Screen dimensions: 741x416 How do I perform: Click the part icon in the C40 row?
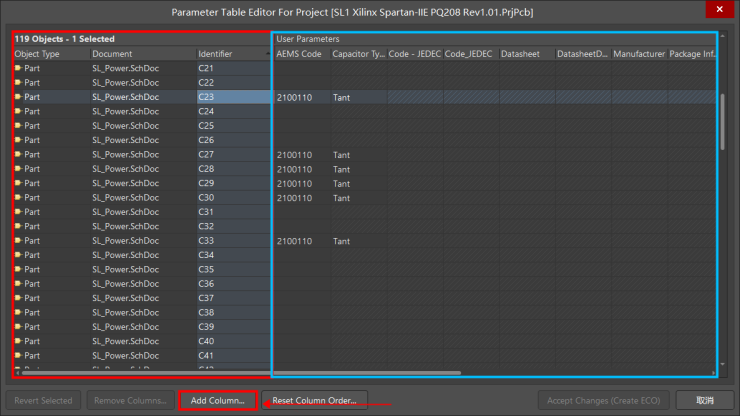click(x=18, y=341)
